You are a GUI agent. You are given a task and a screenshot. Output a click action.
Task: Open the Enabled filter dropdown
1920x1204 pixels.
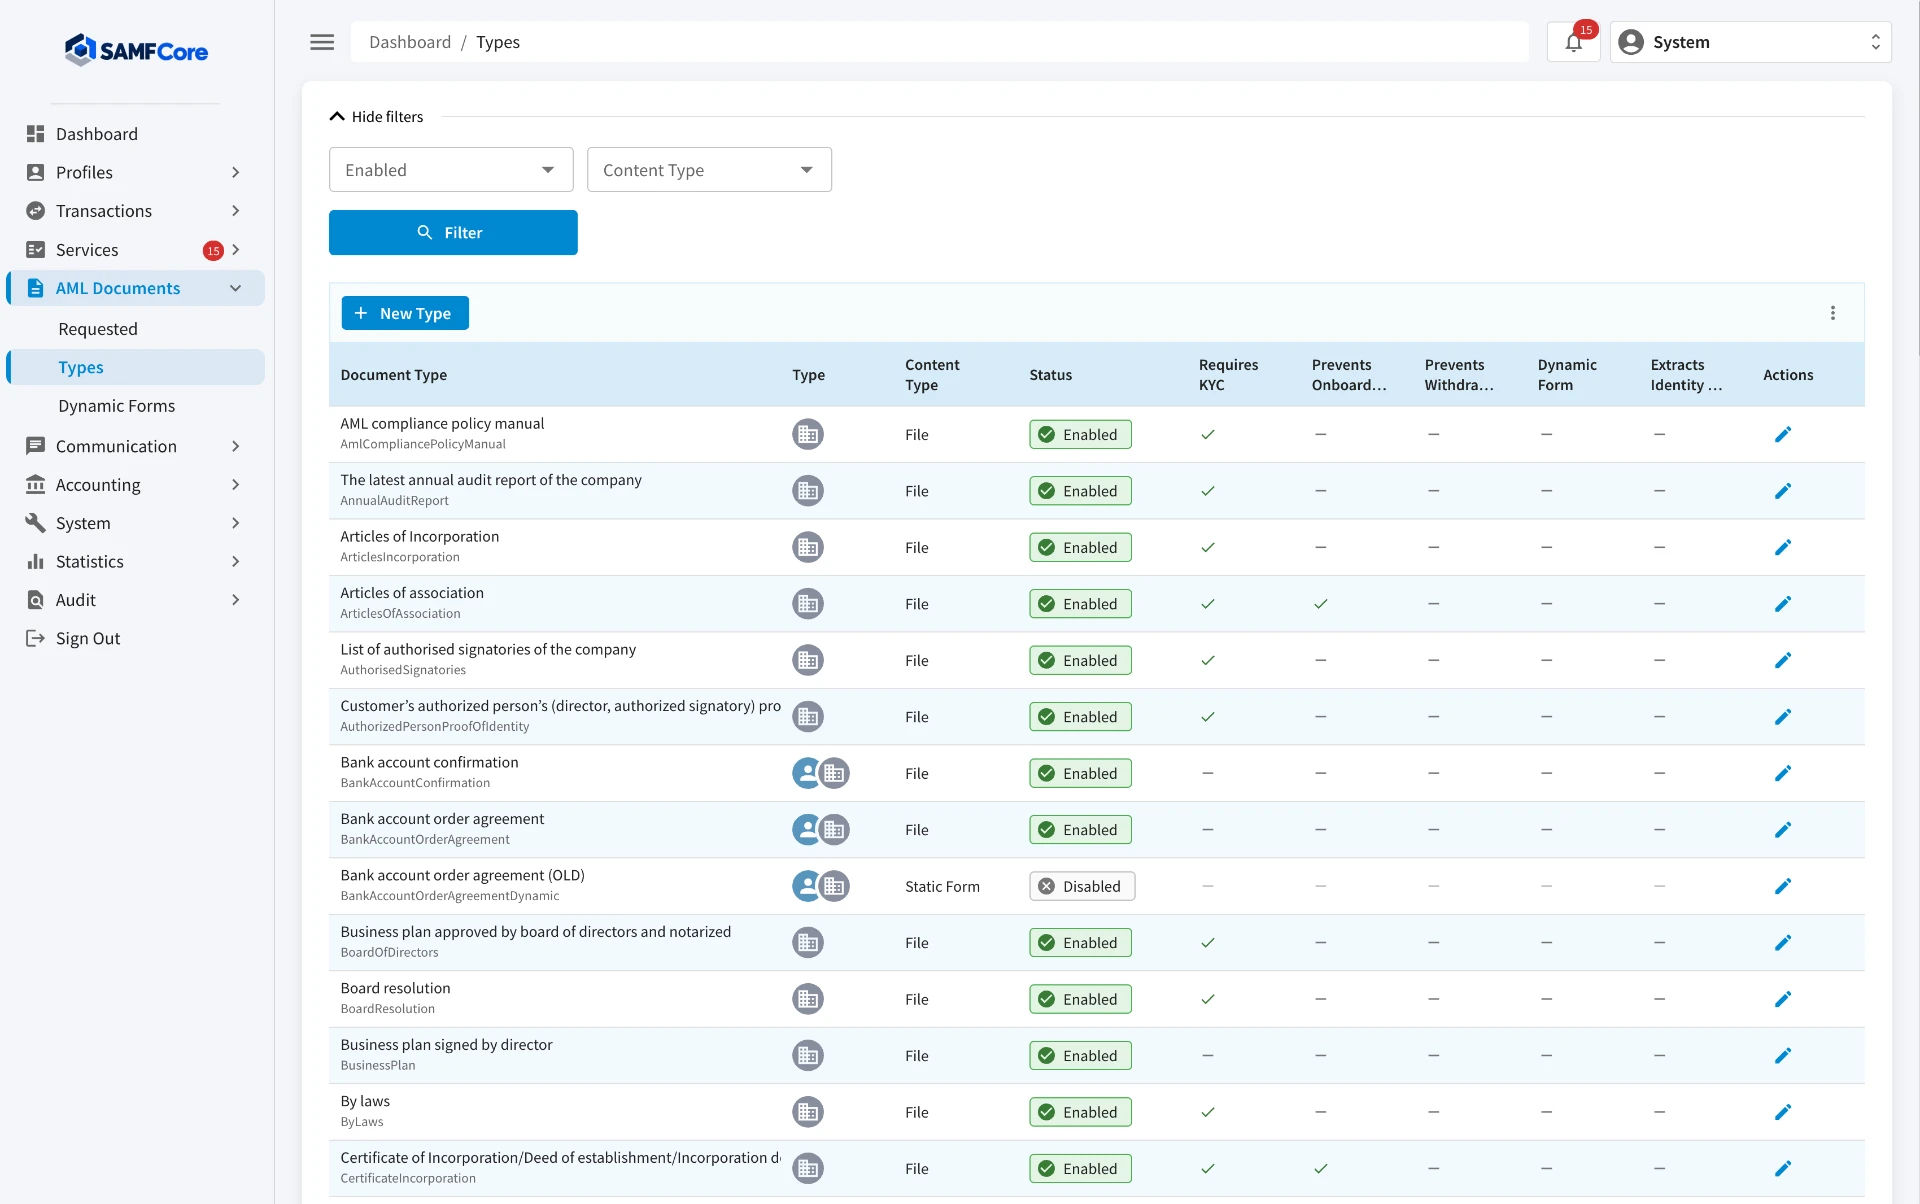[451, 170]
